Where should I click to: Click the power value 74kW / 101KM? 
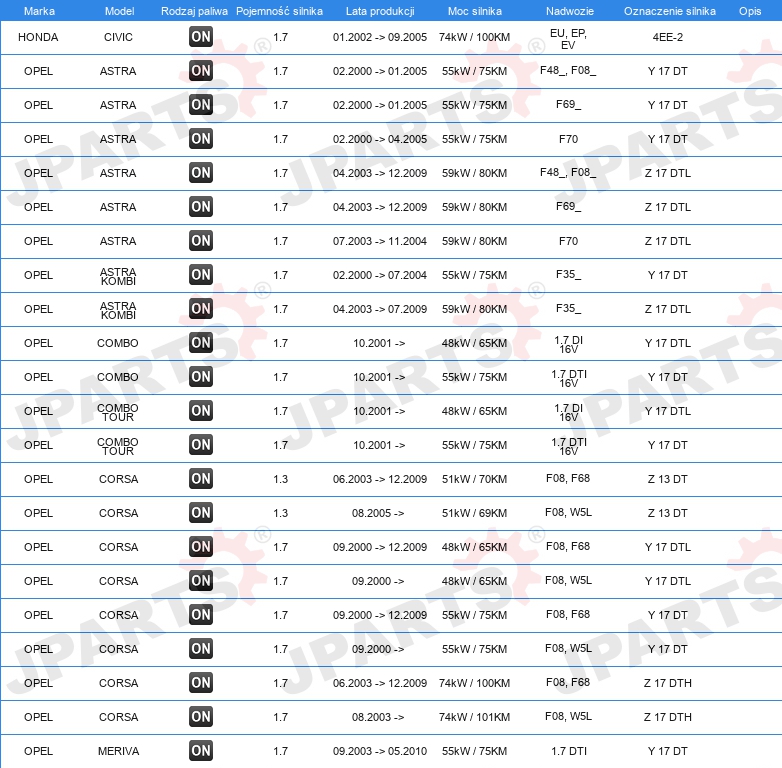[x=474, y=717]
